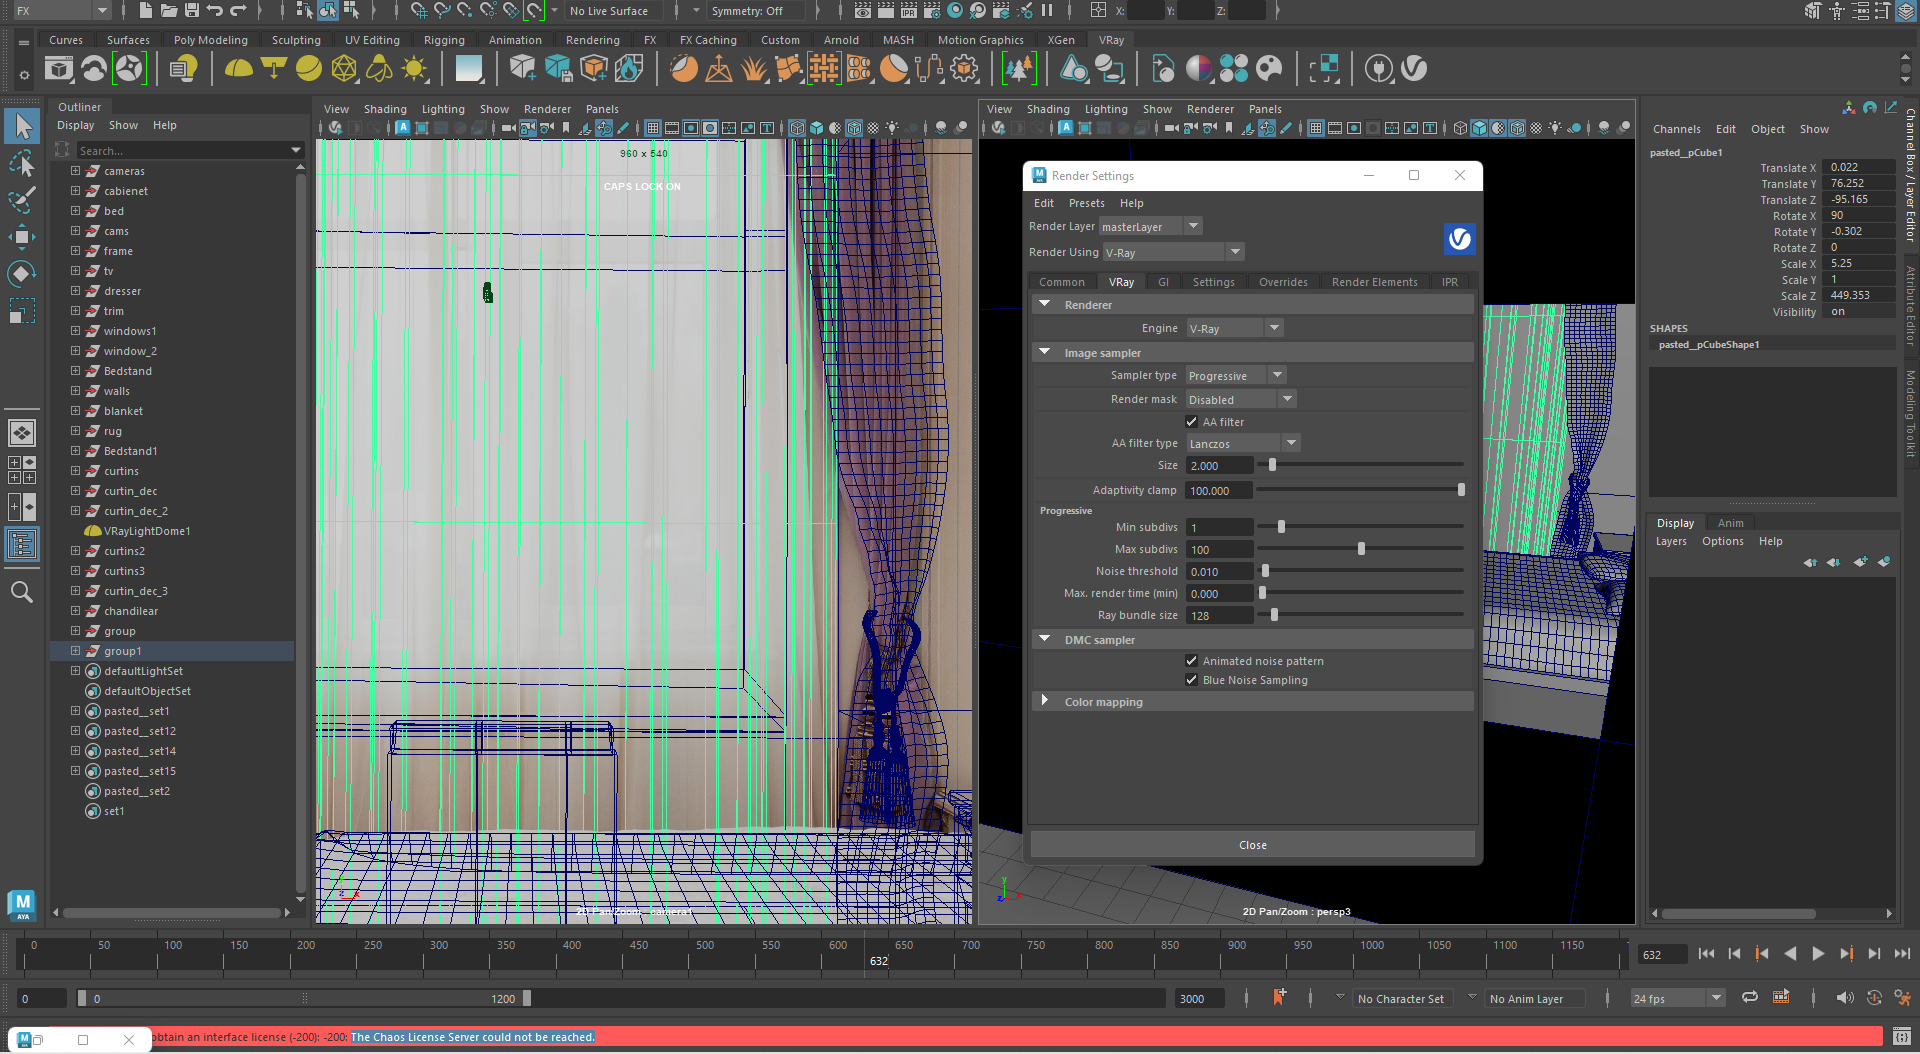
Task: Click the V-Ray sun light shelf icon
Action: (x=414, y=69)
